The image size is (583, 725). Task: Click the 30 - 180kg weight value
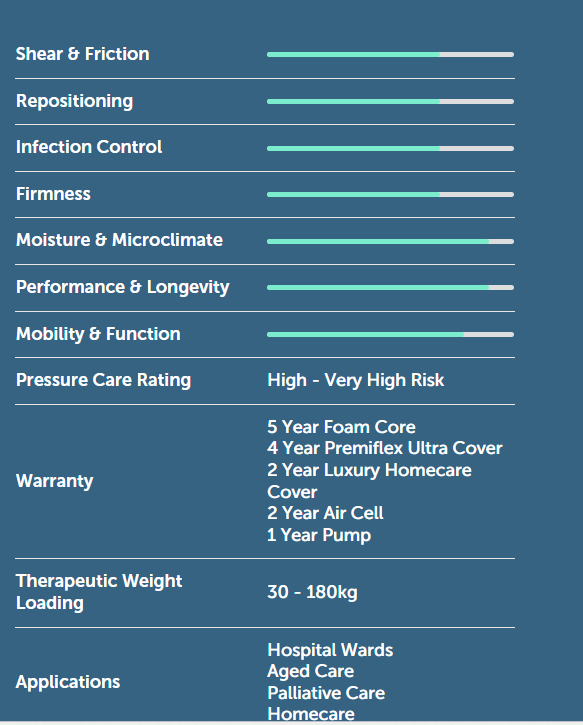pos(313,592)
